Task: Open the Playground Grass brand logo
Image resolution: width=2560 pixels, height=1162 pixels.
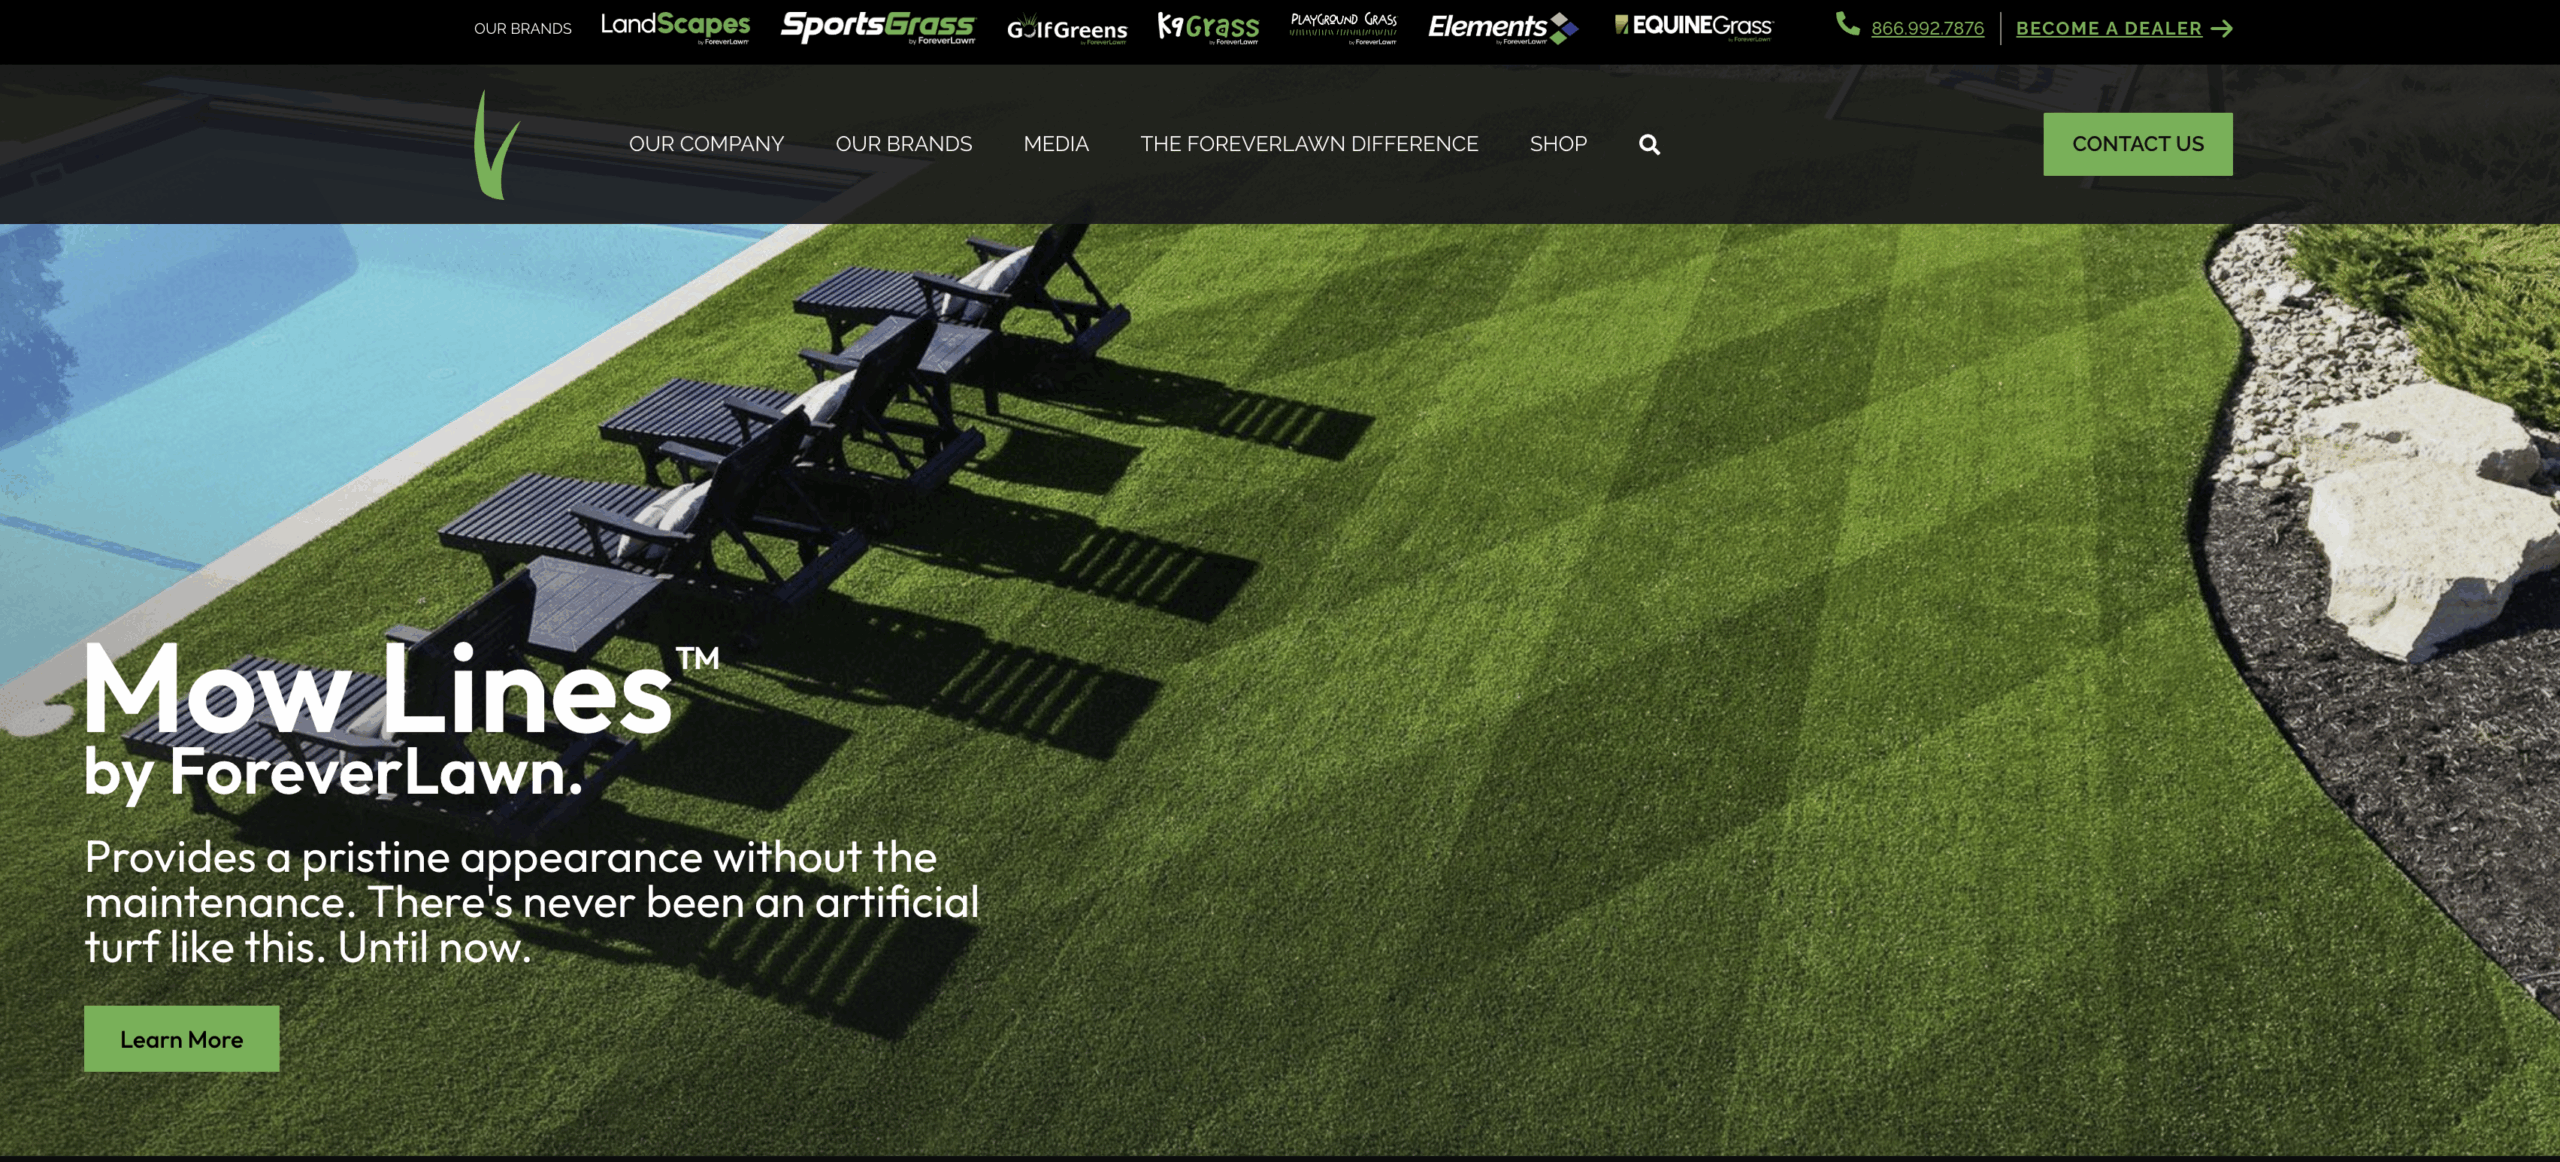Action: point(1343,28)
